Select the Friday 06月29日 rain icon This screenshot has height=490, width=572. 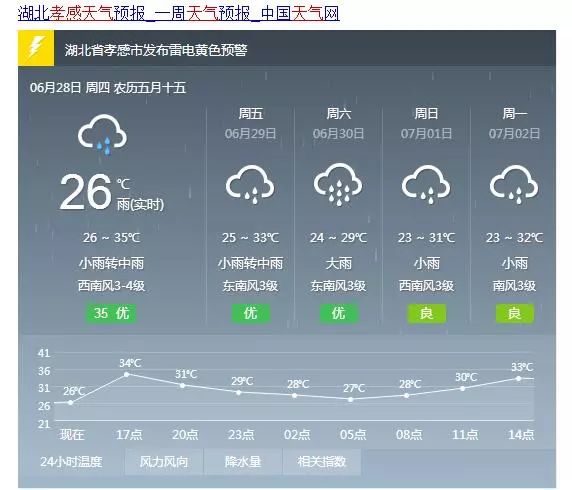250,184
